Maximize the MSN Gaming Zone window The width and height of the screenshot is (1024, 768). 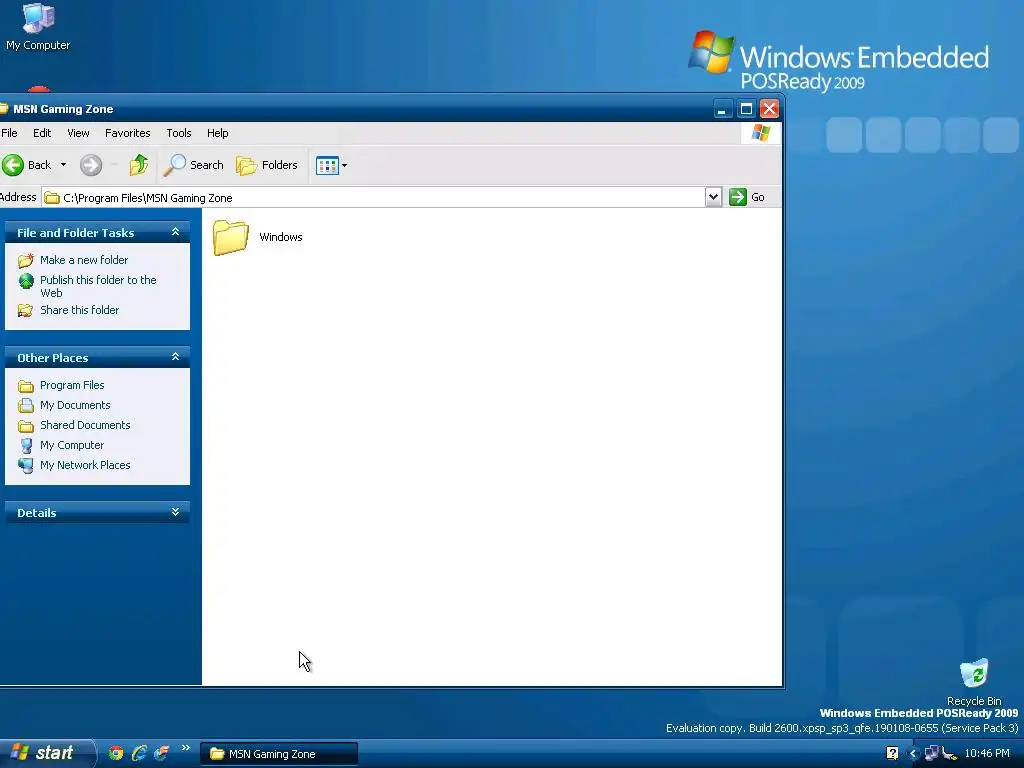click(746, 109)
